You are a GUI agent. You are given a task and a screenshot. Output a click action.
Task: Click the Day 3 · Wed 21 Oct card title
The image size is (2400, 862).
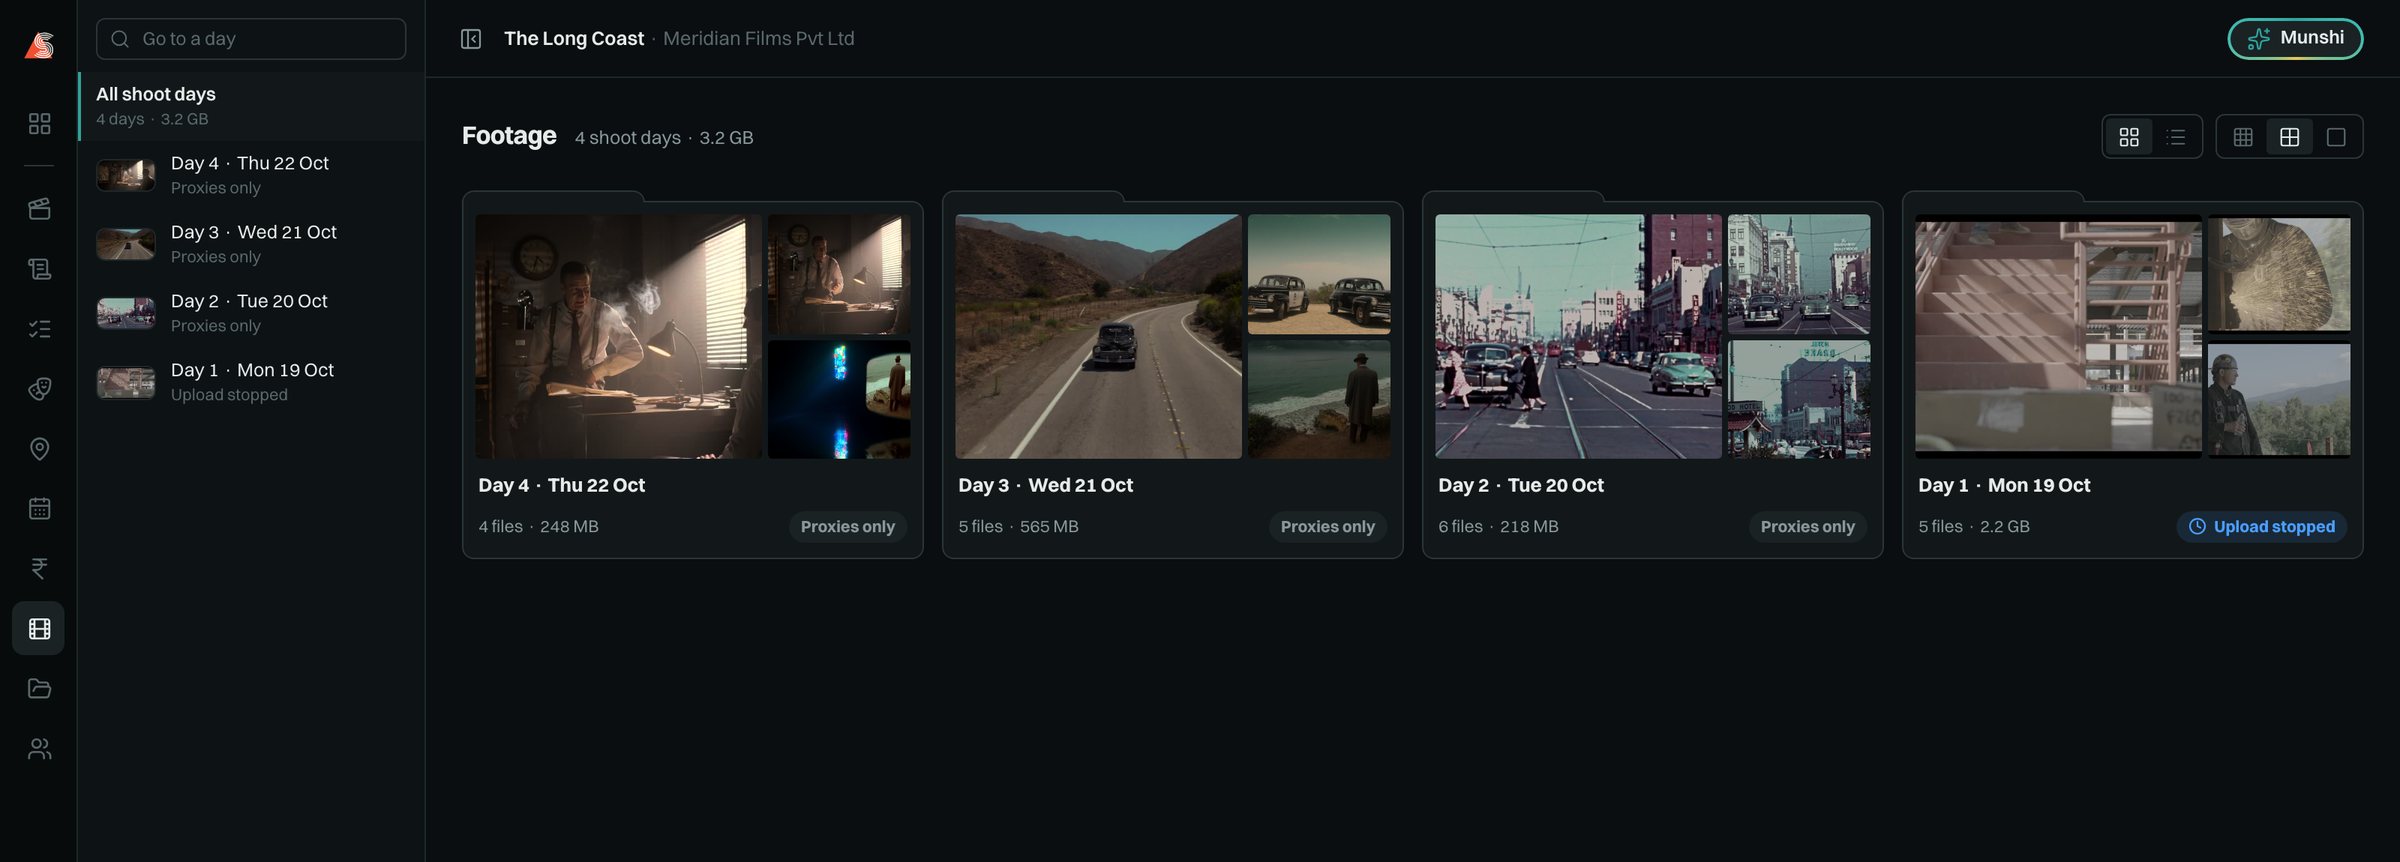pos(1045,485)
